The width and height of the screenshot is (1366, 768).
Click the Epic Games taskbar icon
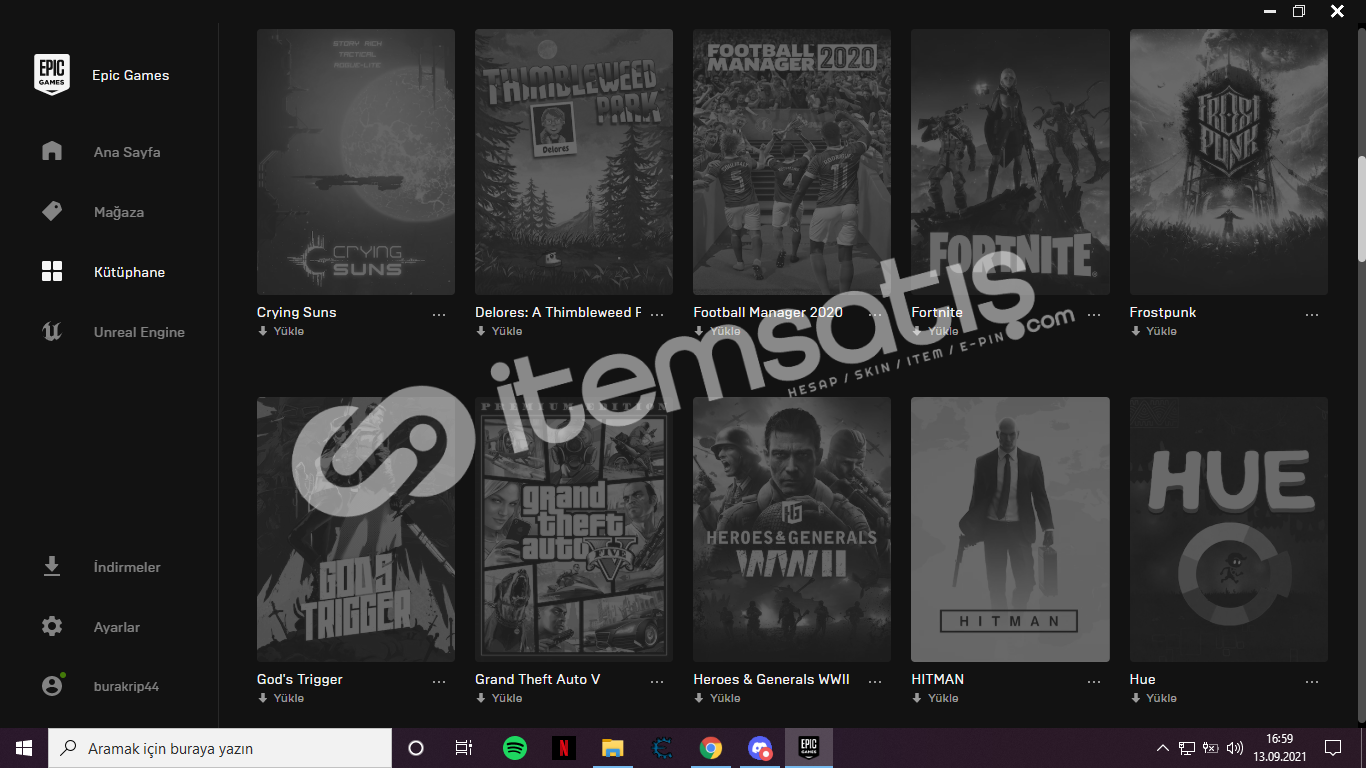[809, 748]
